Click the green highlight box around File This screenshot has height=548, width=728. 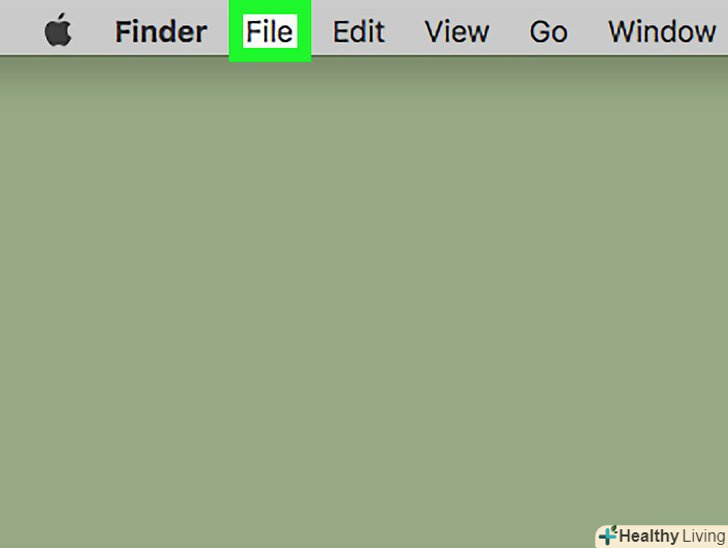tap(270, 31)
